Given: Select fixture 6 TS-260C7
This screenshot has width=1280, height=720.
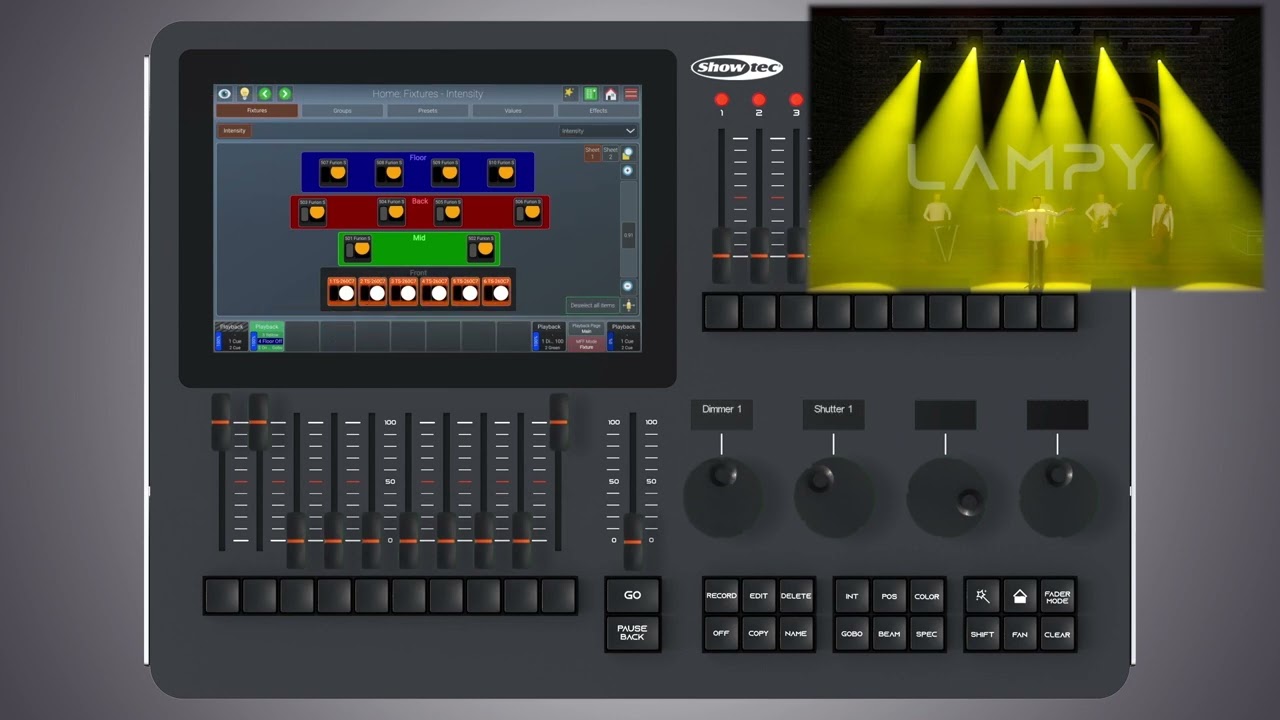Looking at the screenshot, I should coord(497,291).
